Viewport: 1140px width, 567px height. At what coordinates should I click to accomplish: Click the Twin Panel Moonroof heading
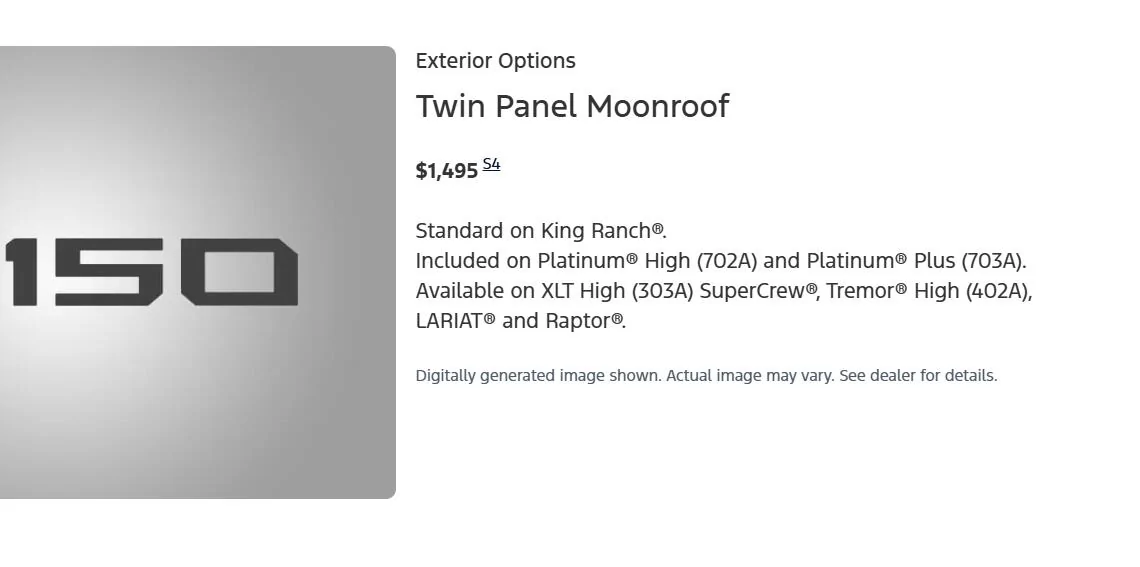coord(572,106)
